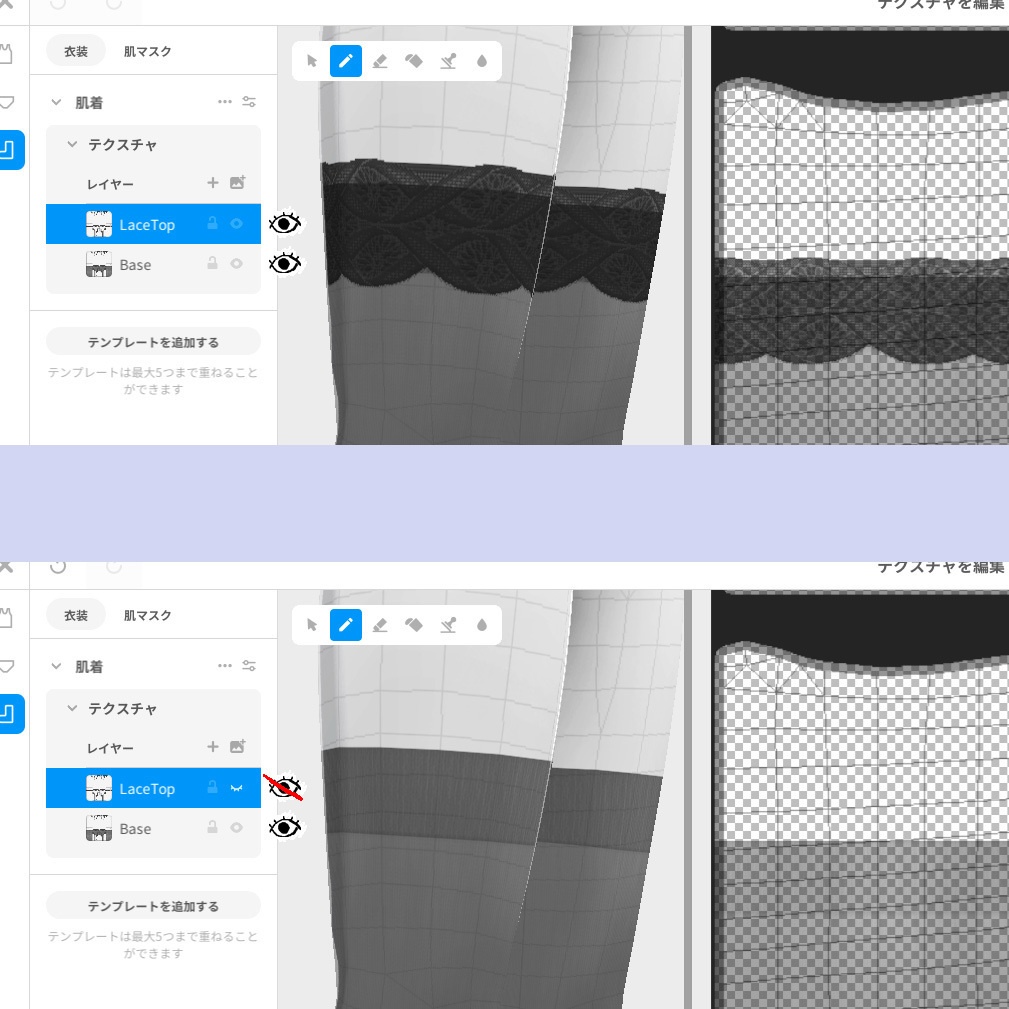The width and height of the screenshot is (1009, 1009).
Task: Hide the LaceTop layer with its eye toggle
Action: 284,223
